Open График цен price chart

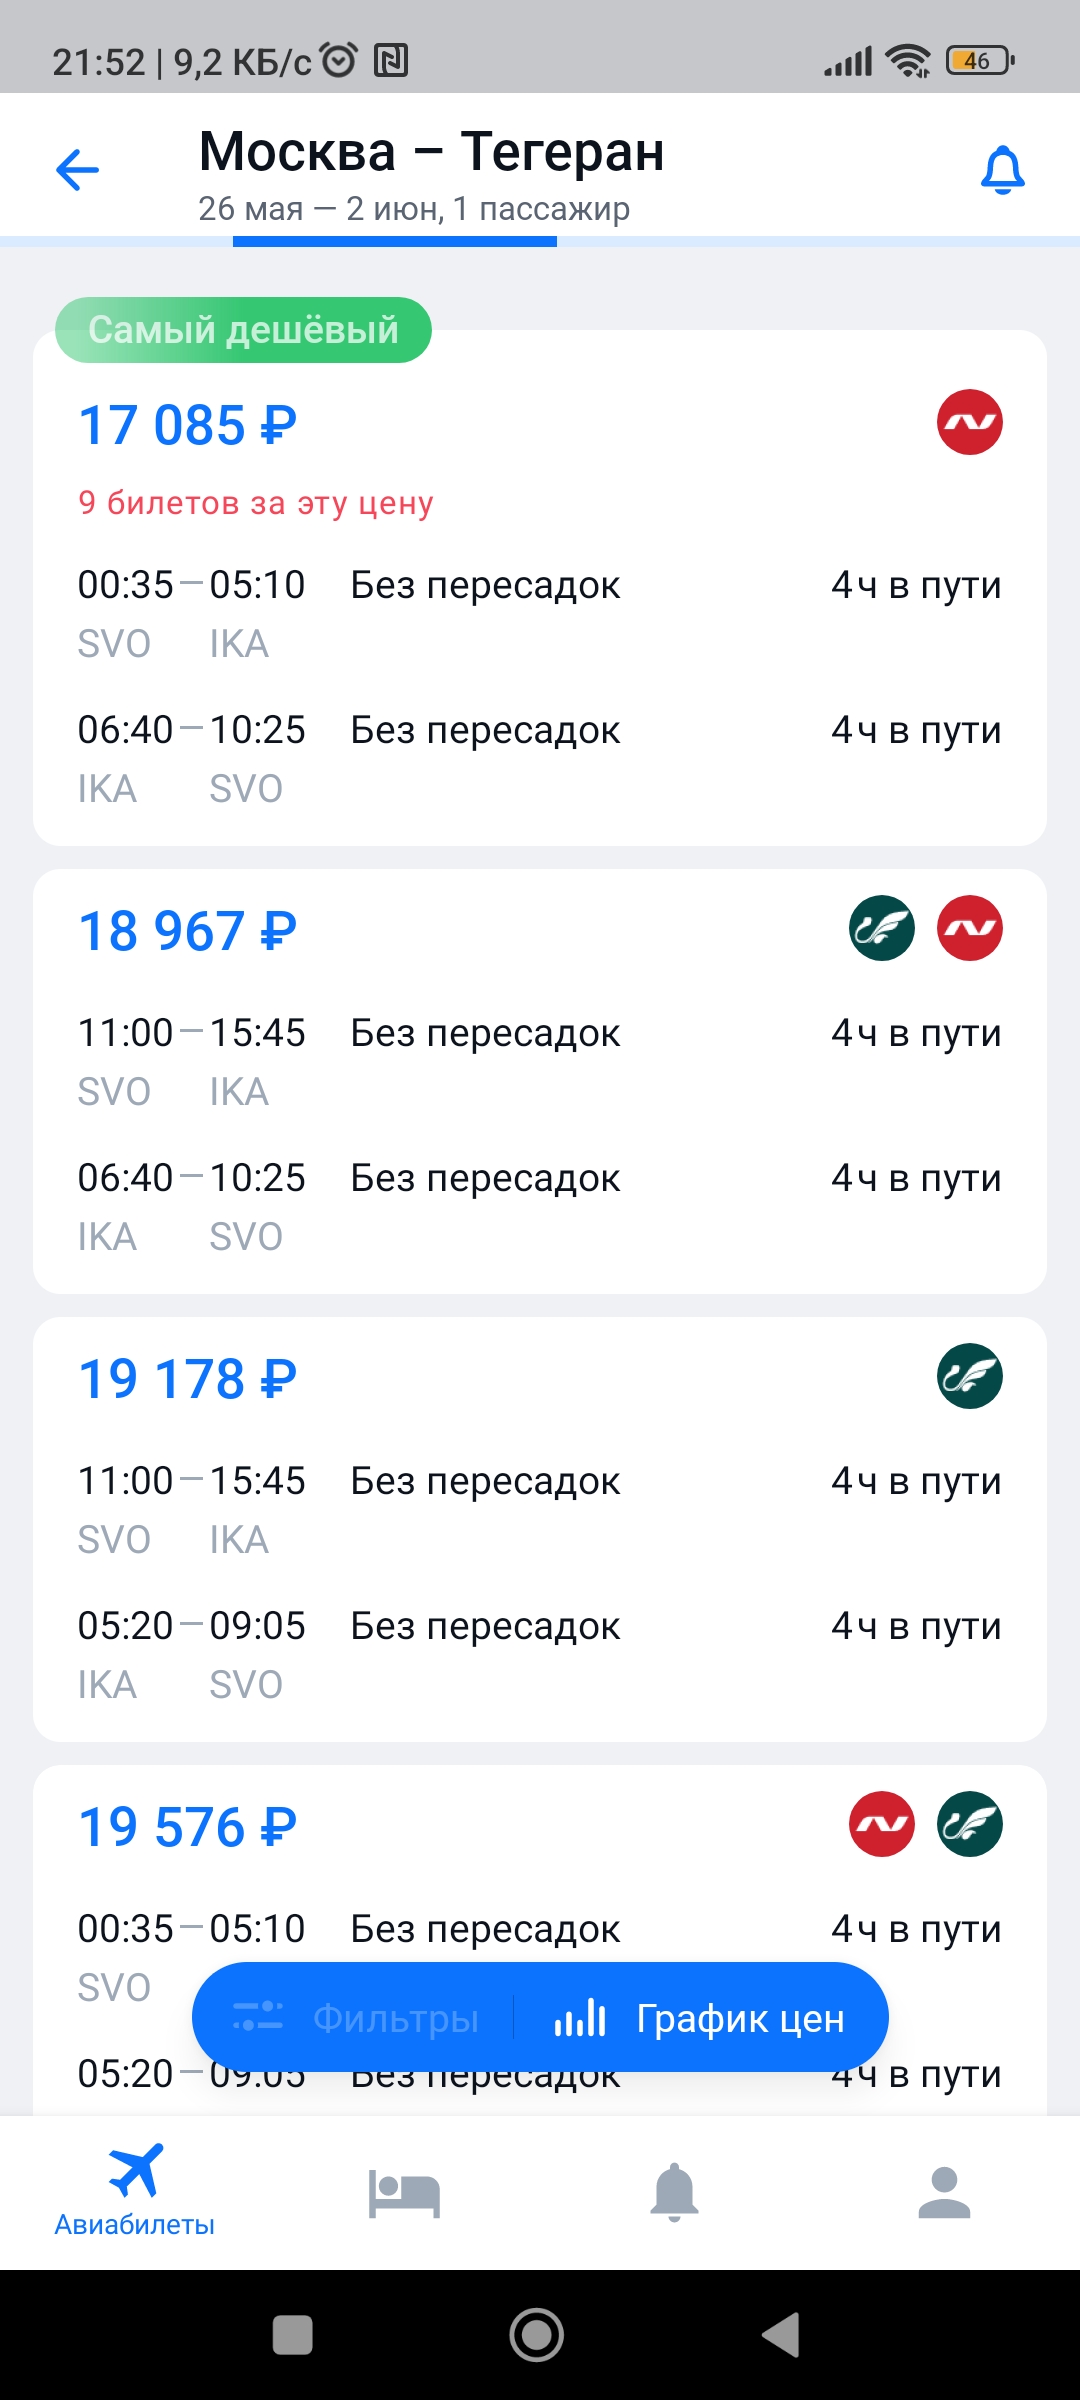tap(700, 2018)
